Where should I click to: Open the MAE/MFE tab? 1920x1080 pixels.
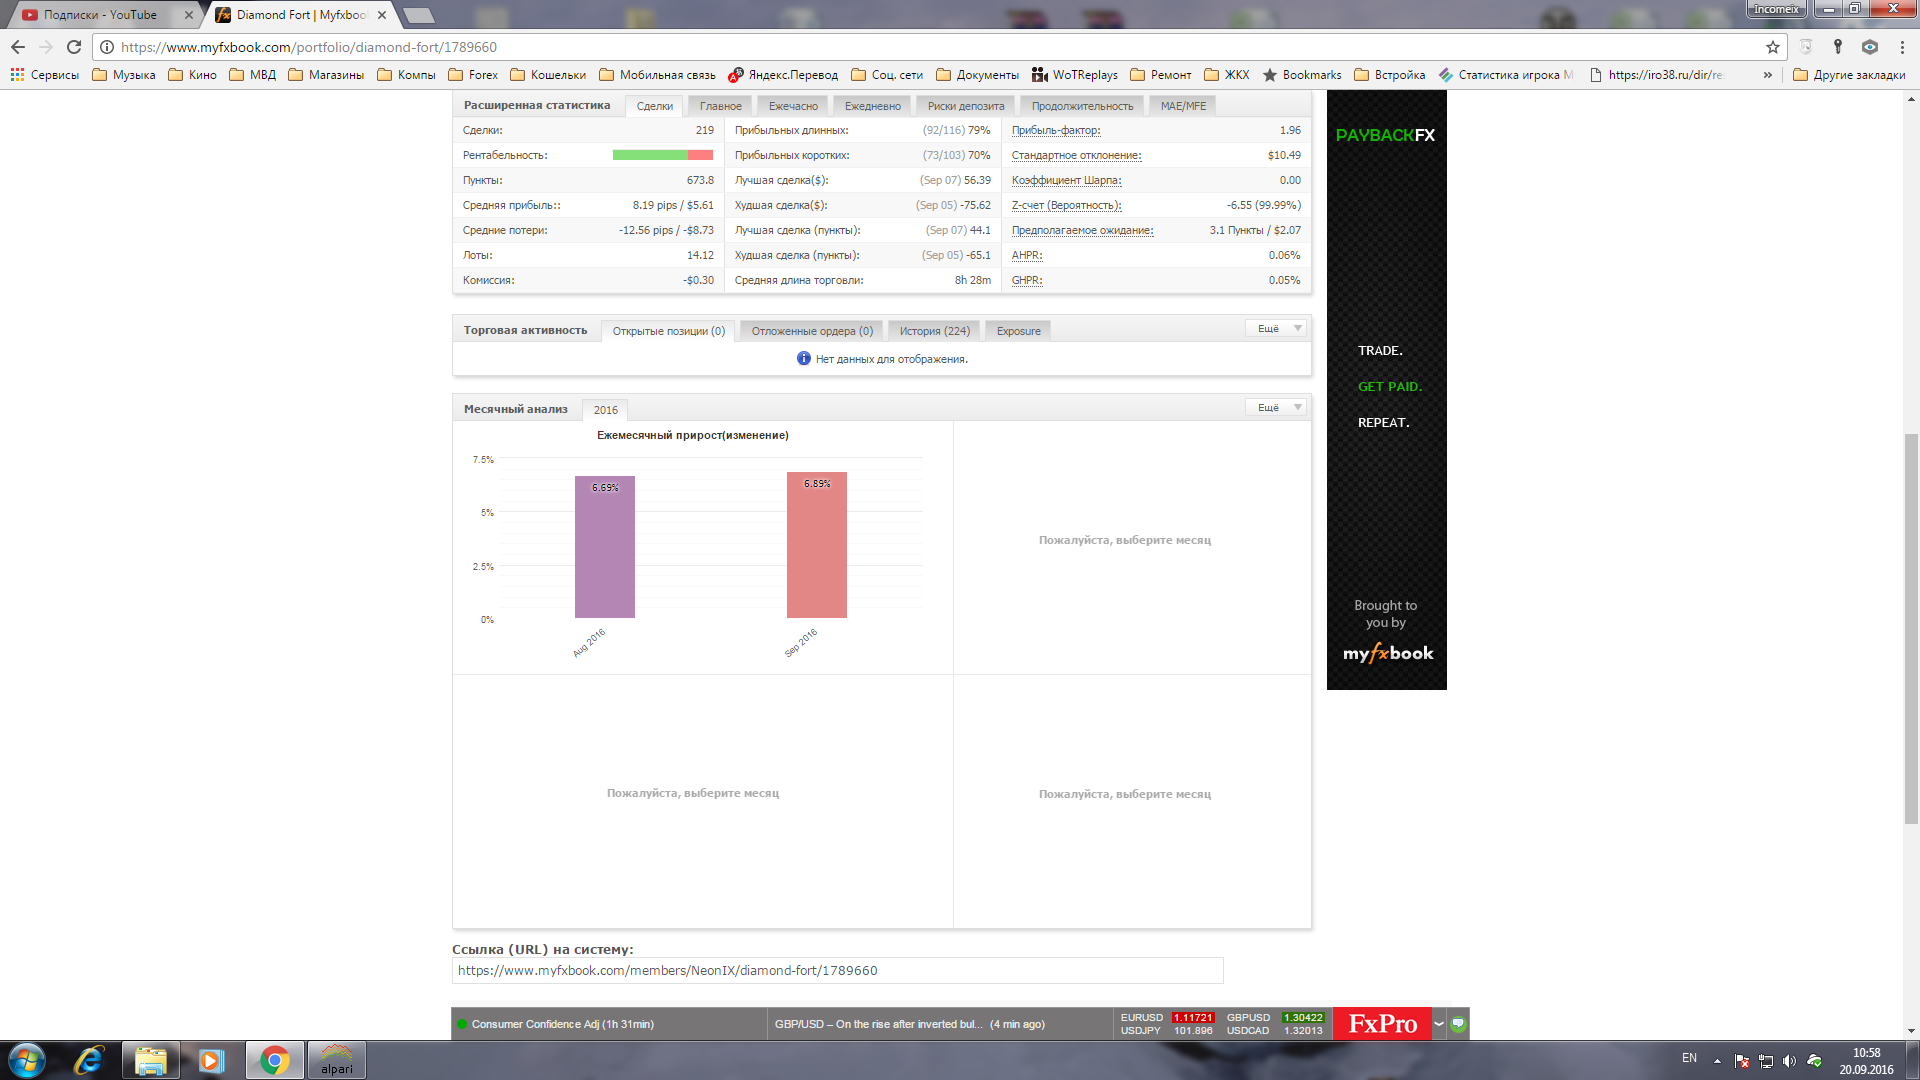pos(1183,106)
